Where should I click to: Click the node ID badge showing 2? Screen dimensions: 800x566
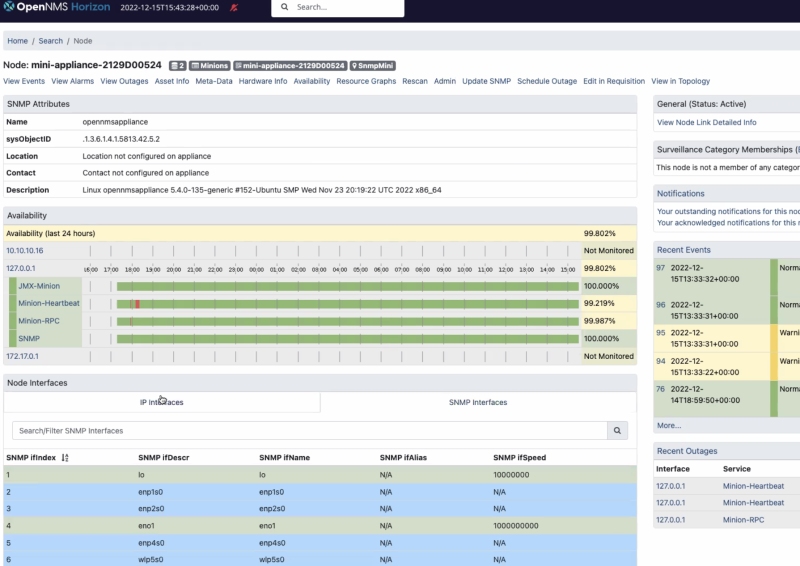[x=178, y=66]
